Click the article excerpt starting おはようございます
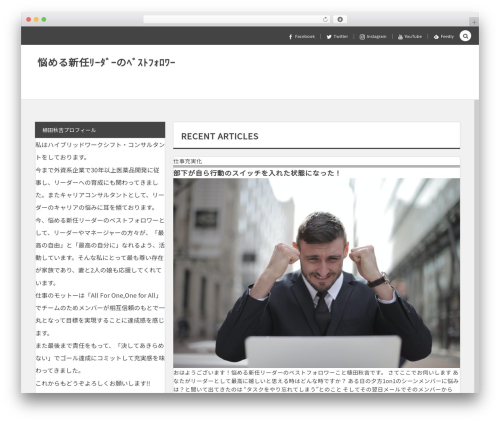 (x=316, y=381)
